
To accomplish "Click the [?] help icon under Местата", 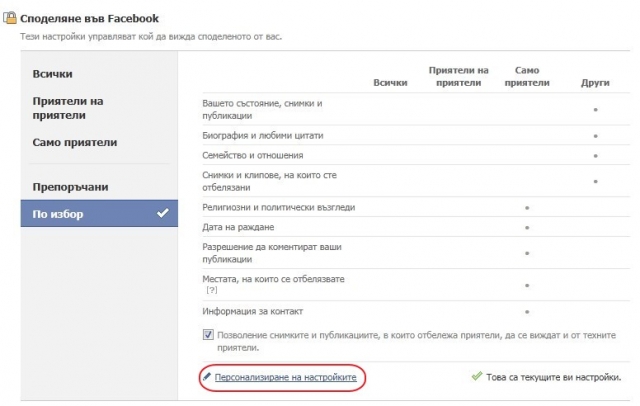I will tap(212, 290).
